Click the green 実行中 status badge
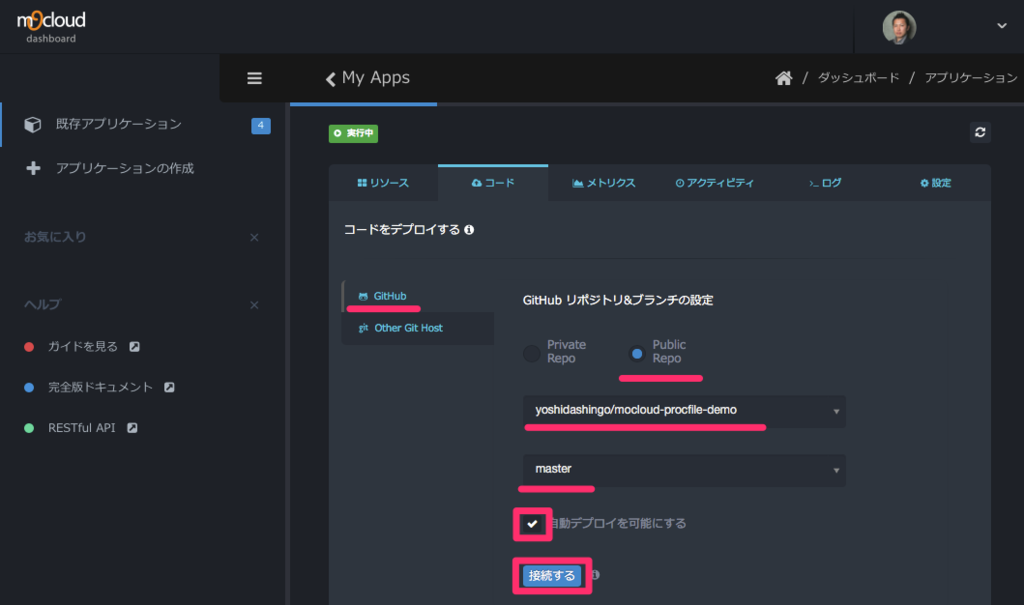 click(353, 133)
